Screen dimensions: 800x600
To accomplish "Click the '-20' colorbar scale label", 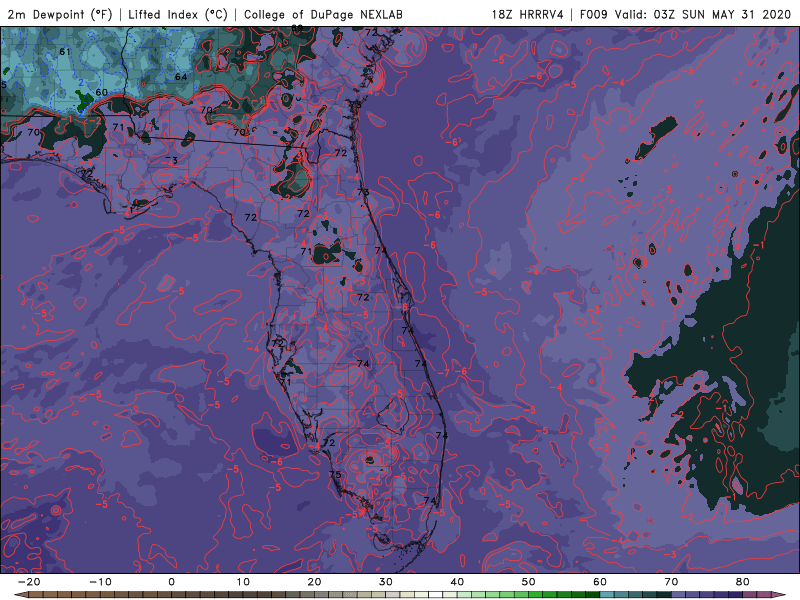I will [29, 582].
